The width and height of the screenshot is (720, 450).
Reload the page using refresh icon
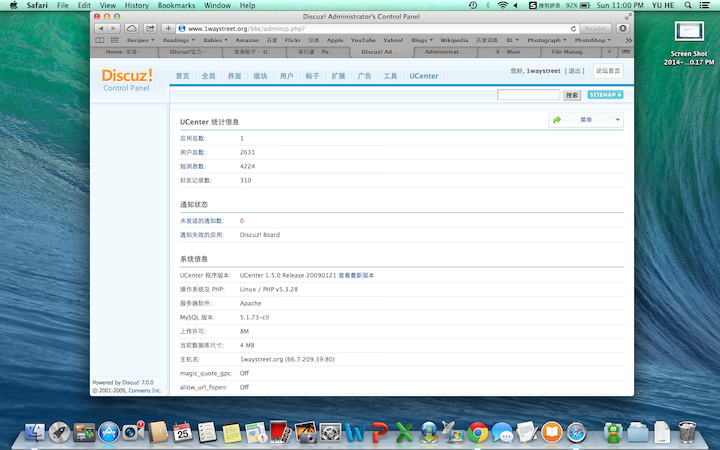tap(573, 28)
